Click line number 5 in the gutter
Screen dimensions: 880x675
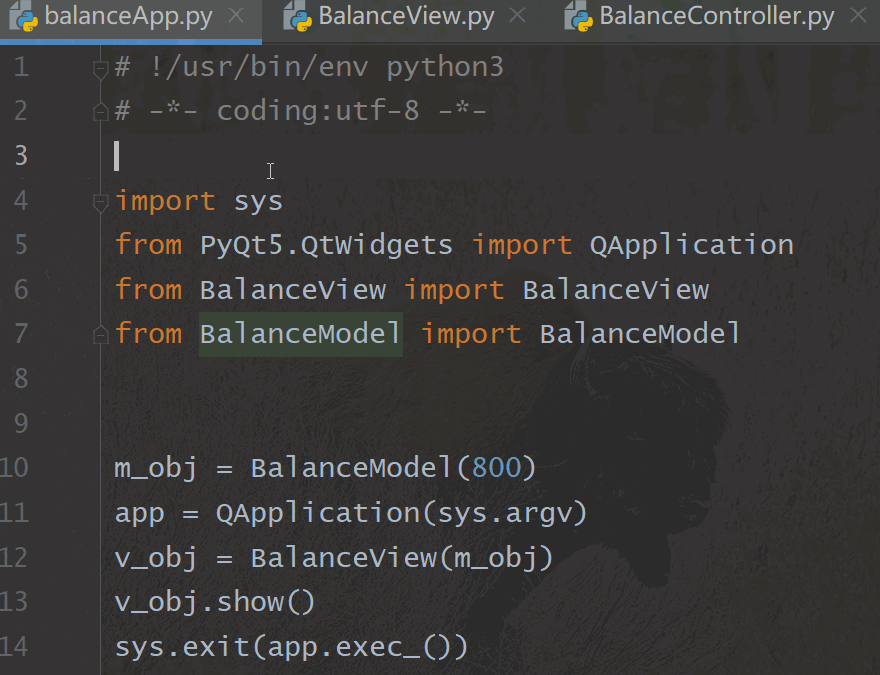coord(22,245)
